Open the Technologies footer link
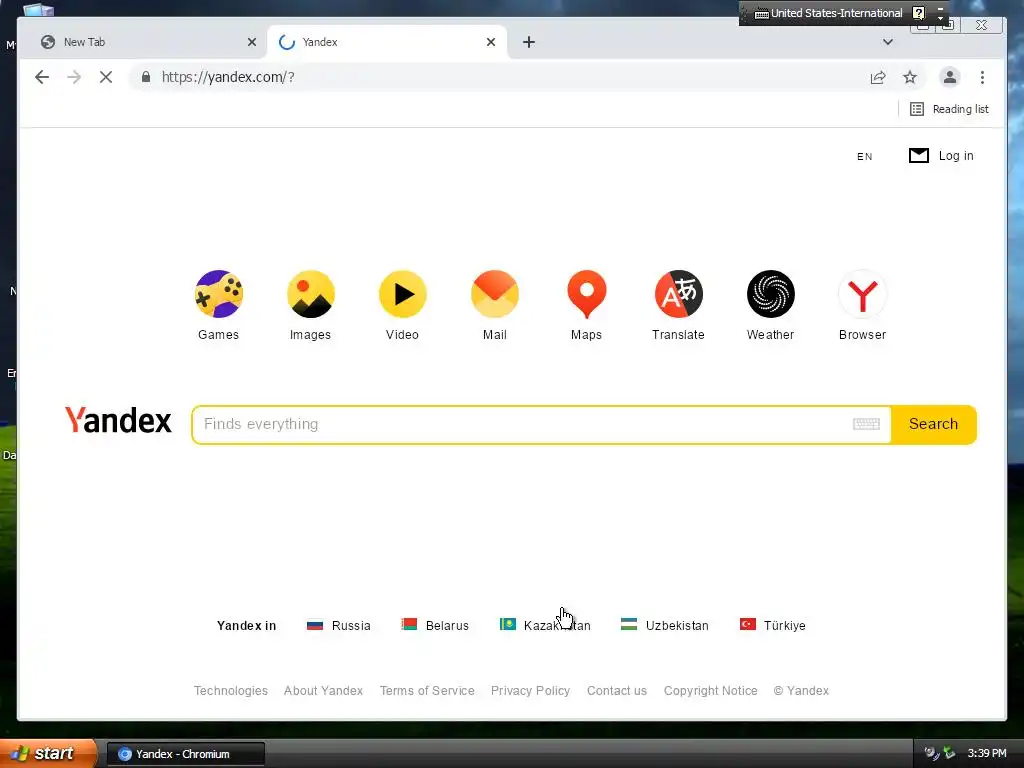The height and width of the screenshot is (768, 1024). (231, 690)
